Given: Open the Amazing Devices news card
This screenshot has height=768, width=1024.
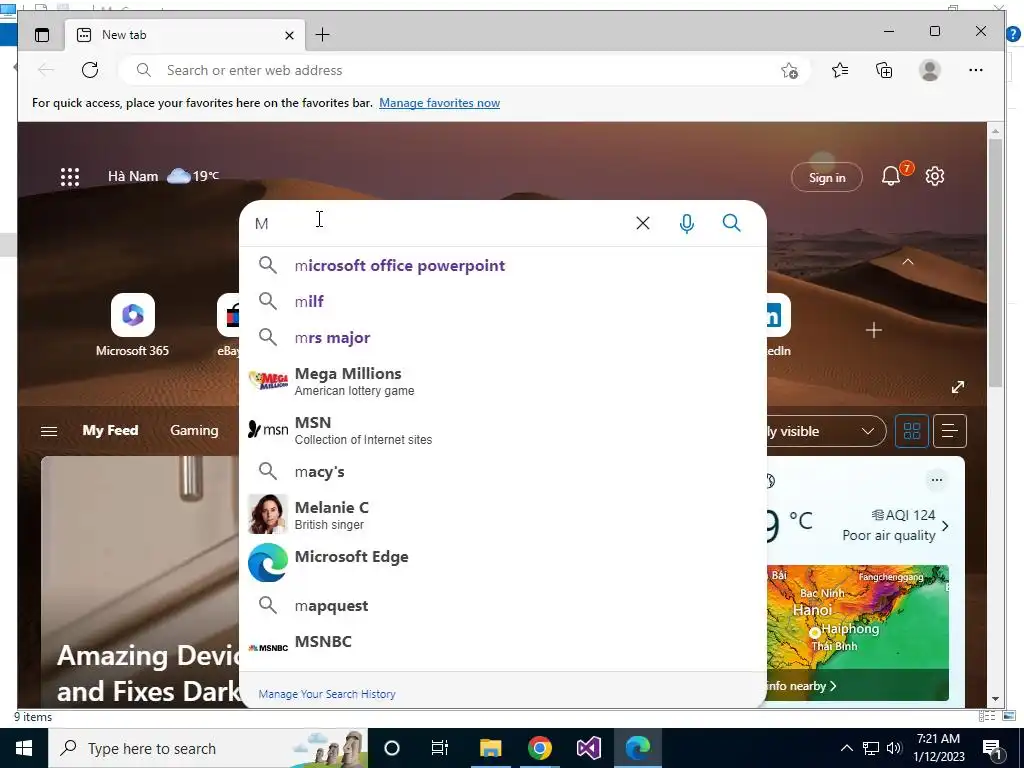Looking at the screenshot, I should click(x=140, y=581).
